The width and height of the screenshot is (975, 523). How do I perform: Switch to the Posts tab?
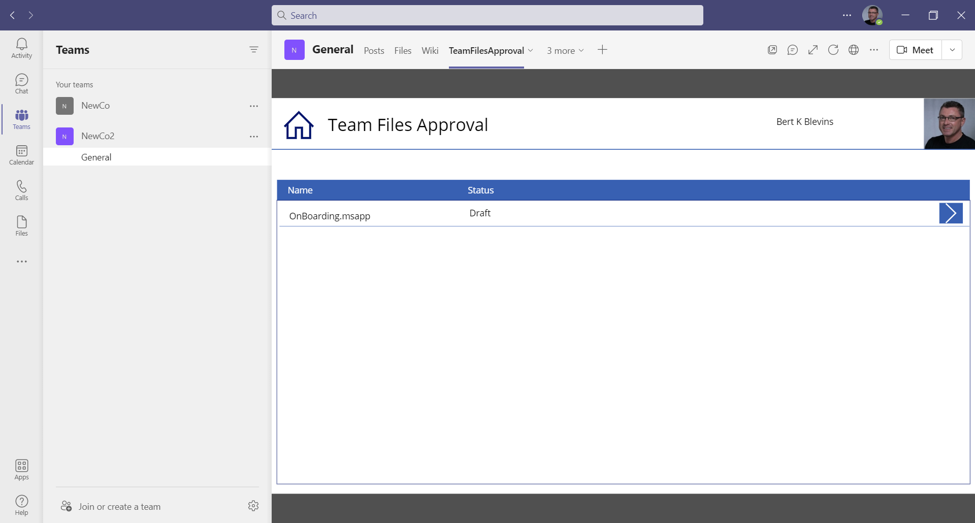(374, 51)
